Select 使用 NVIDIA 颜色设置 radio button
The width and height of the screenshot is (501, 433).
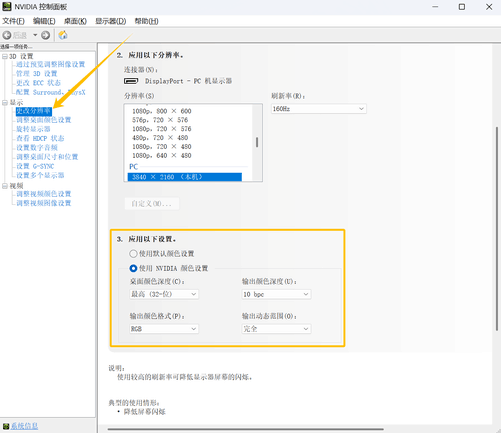(x=133, y=268)
